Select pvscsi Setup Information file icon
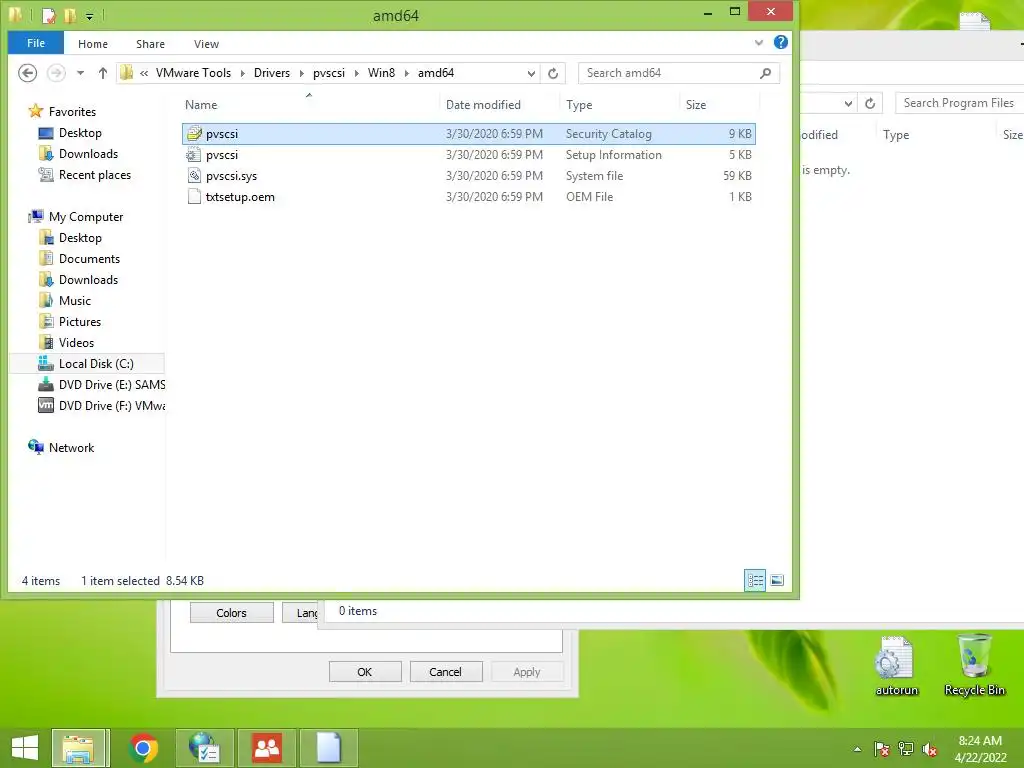Viewport: 1024px width, 768px height. tap(194, 155)
